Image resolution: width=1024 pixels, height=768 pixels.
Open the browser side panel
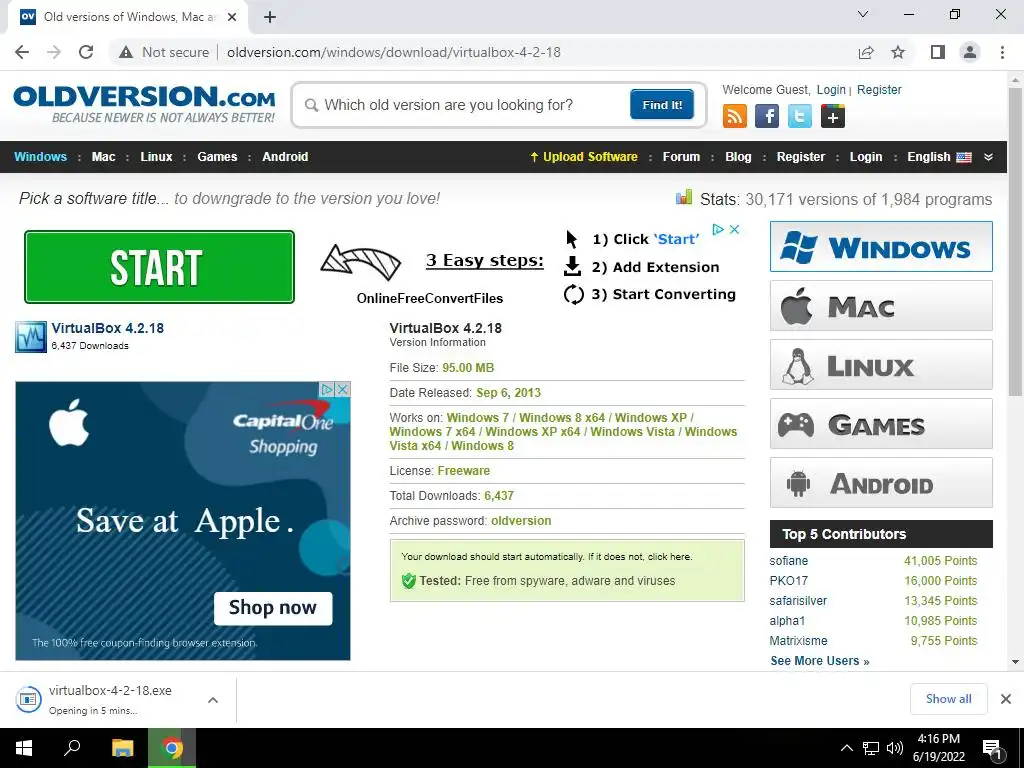tap(938, 52)
